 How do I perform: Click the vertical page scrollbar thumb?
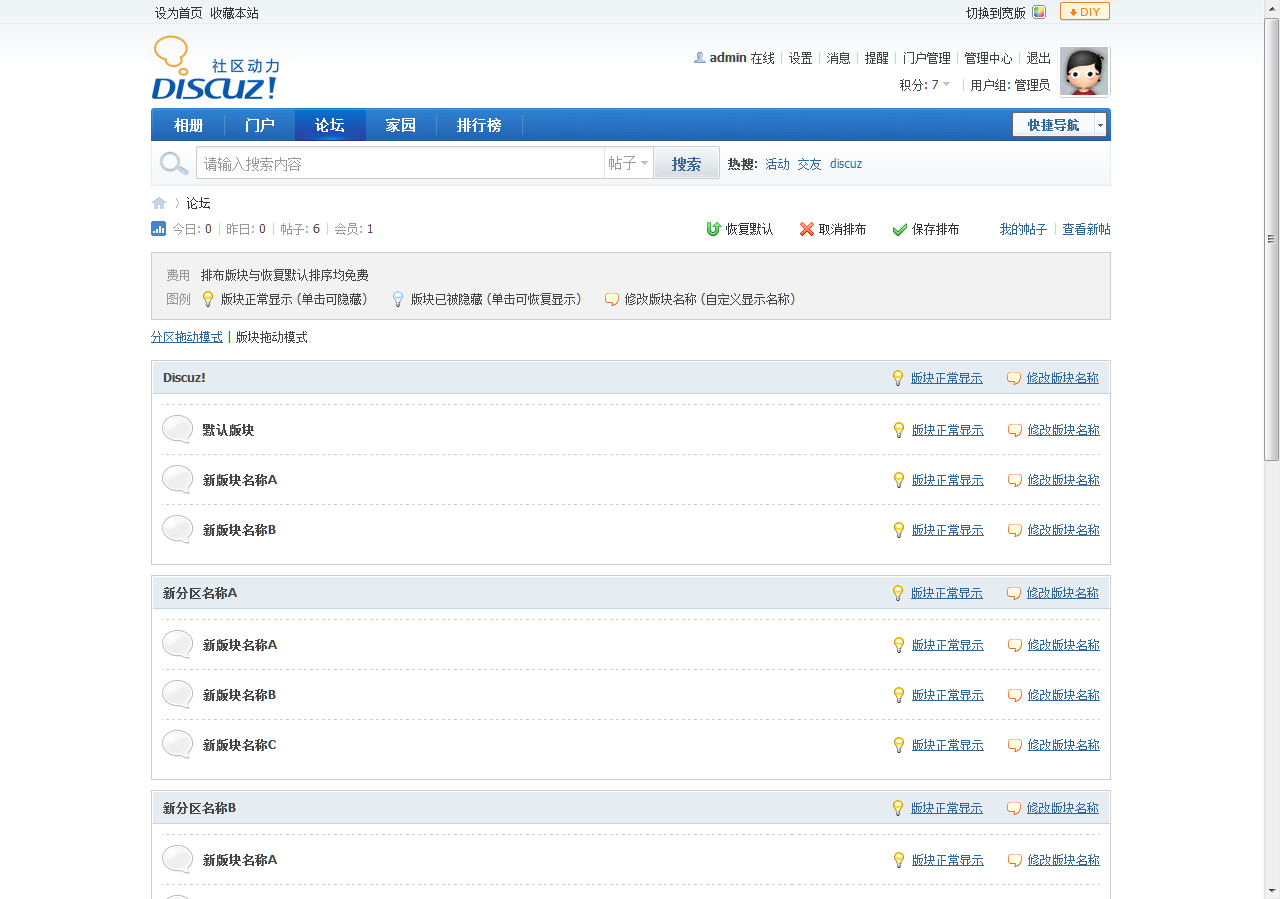tap(1271, 238)
